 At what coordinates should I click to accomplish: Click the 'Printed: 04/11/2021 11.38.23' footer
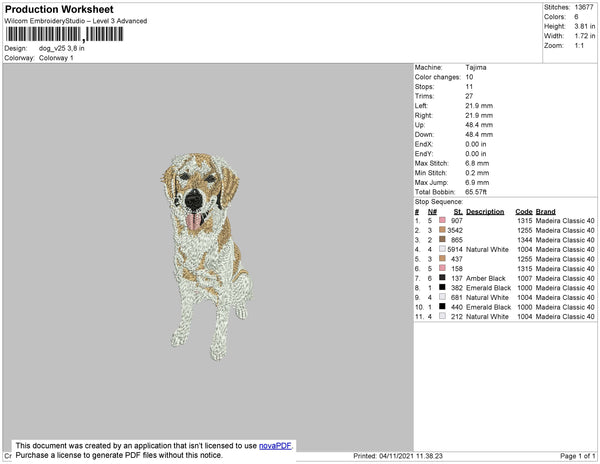(x=398, y=456)
